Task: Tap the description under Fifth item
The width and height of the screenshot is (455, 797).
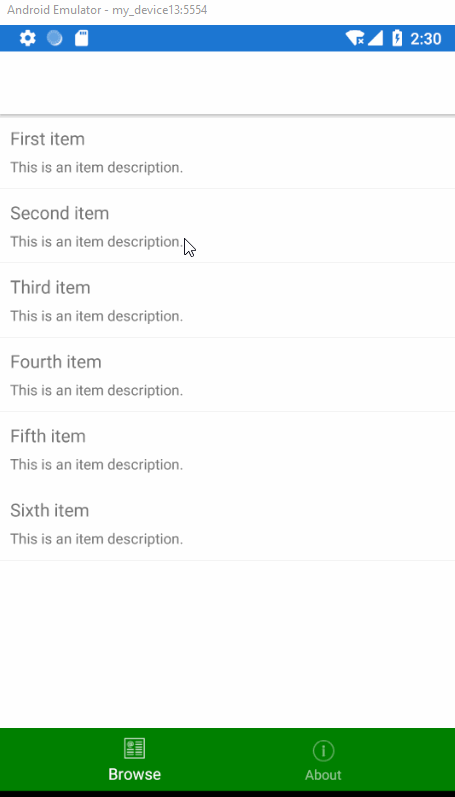Action: (x=97, y=465)
